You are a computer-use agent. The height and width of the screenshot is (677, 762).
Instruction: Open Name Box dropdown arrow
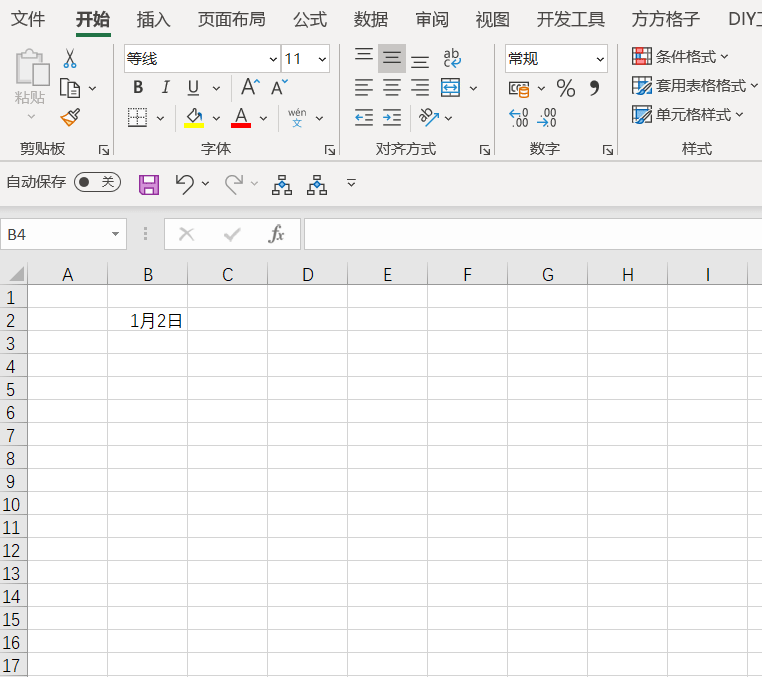(115, 234)
